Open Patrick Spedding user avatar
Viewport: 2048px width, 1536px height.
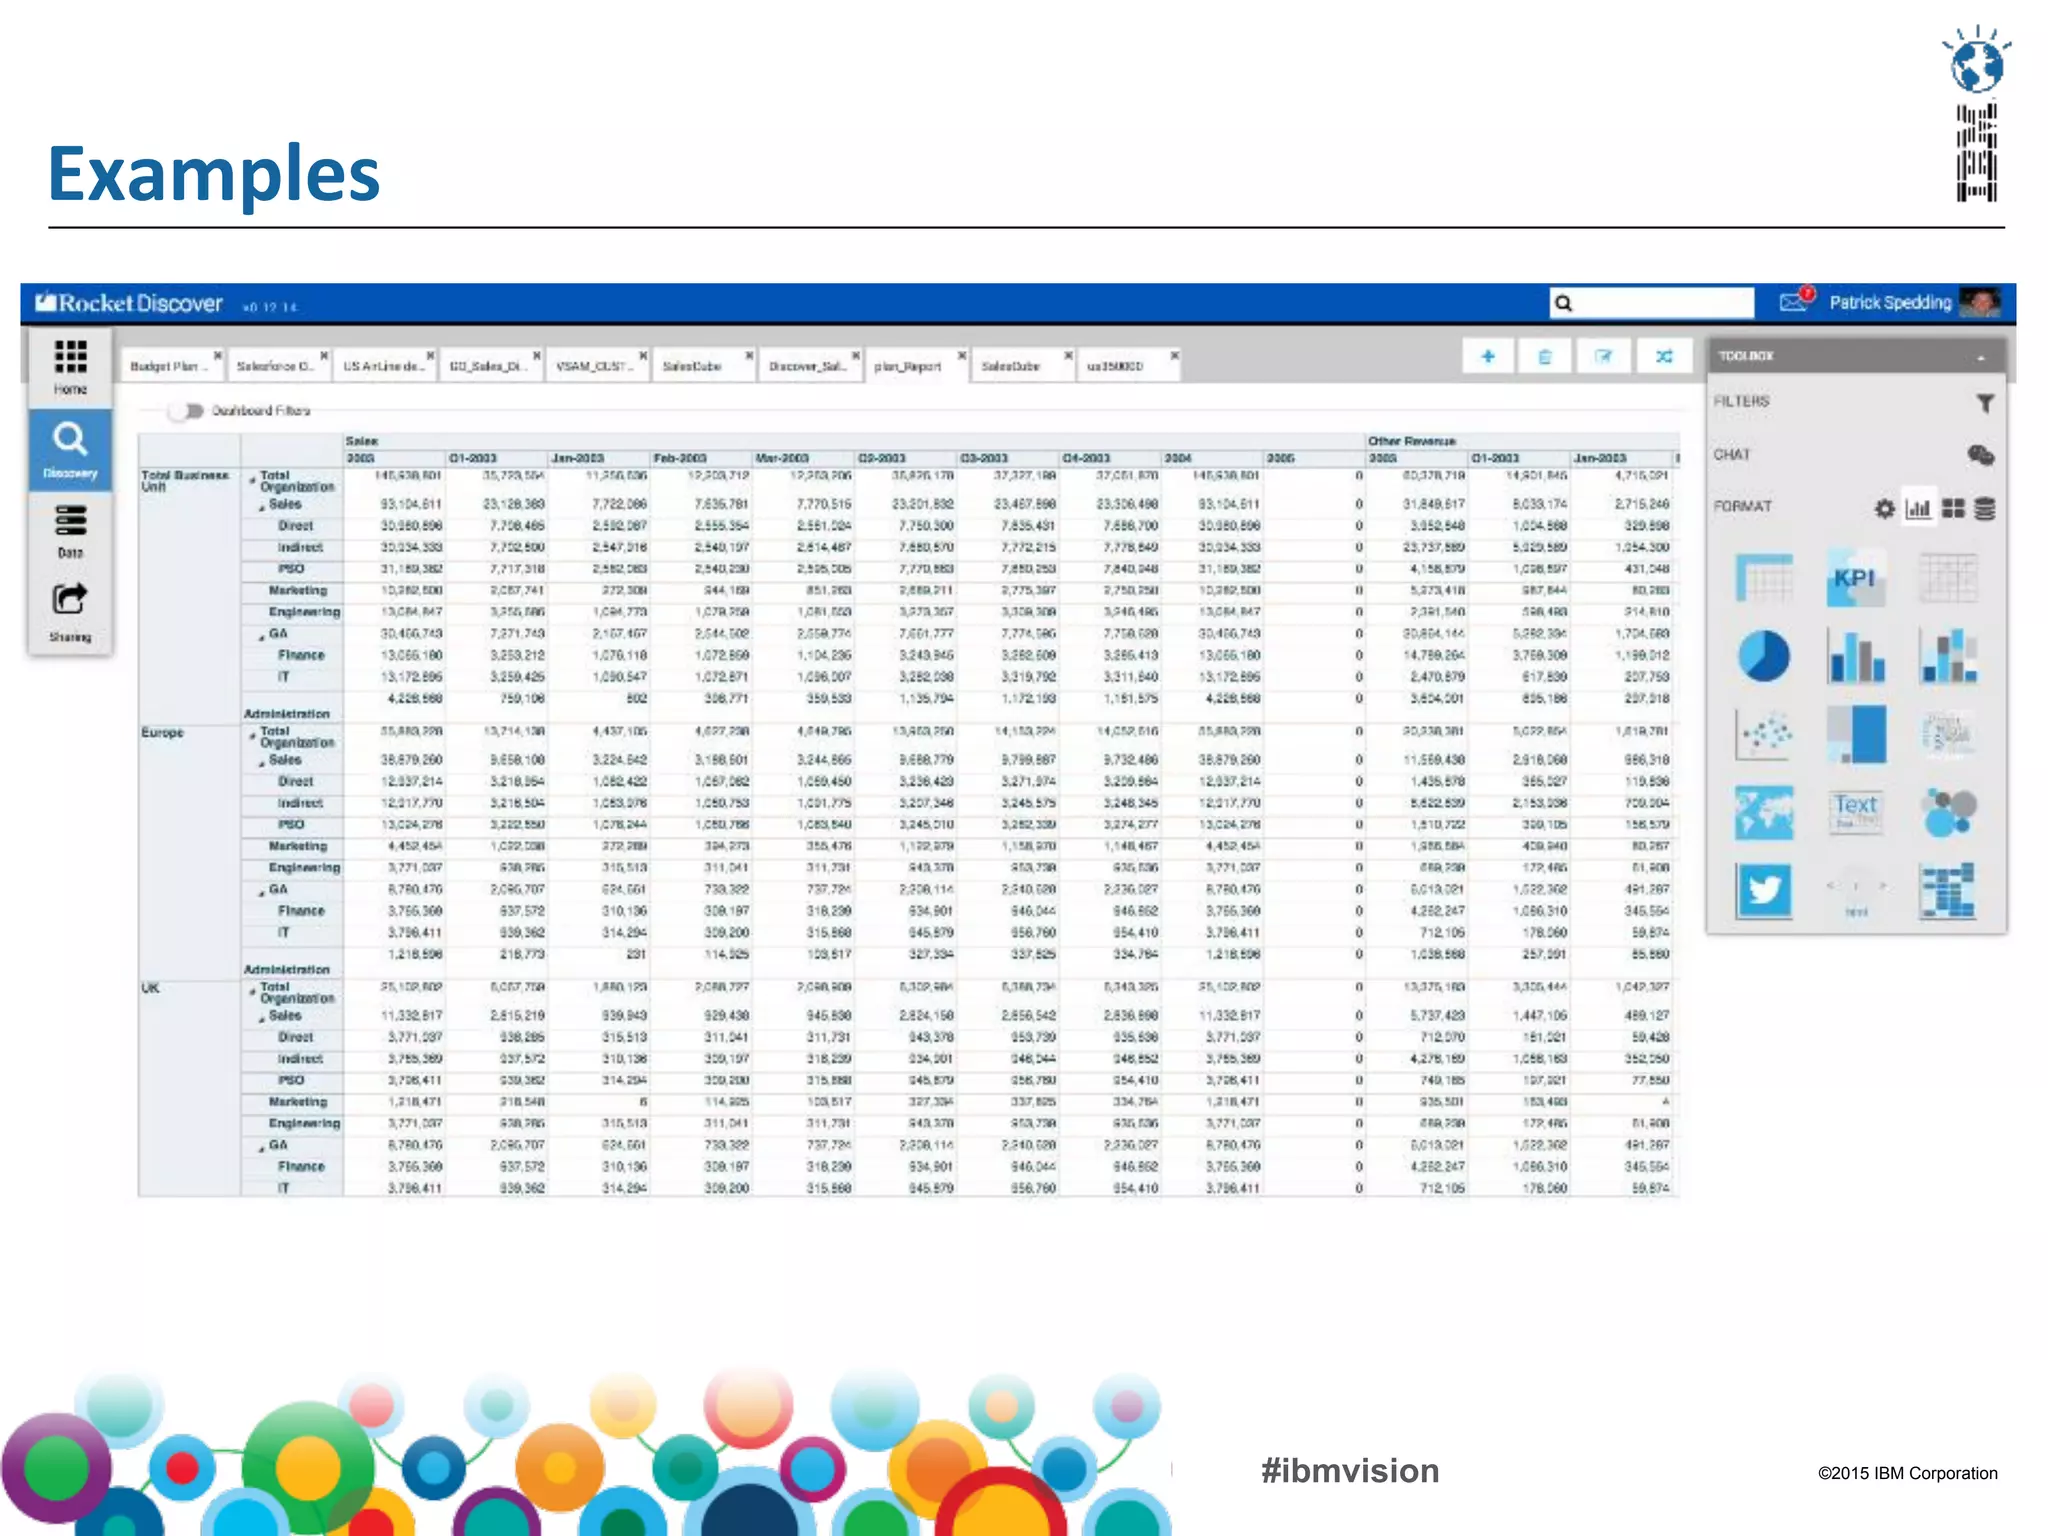[1980, 302]
